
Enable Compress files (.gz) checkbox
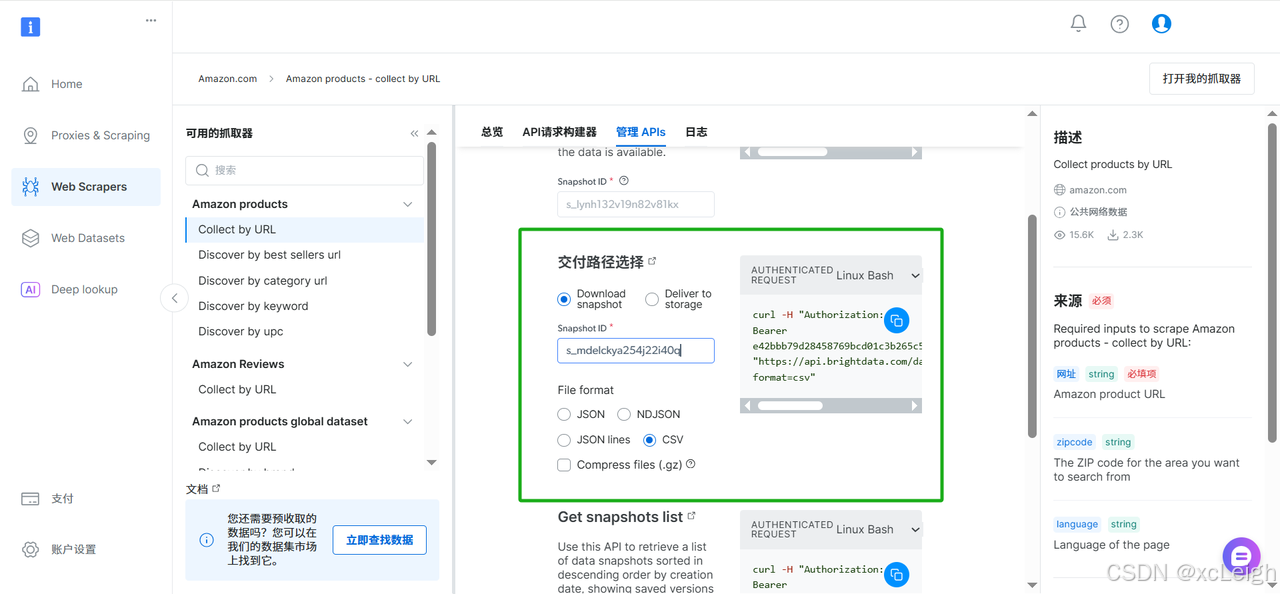pos(564,465)
